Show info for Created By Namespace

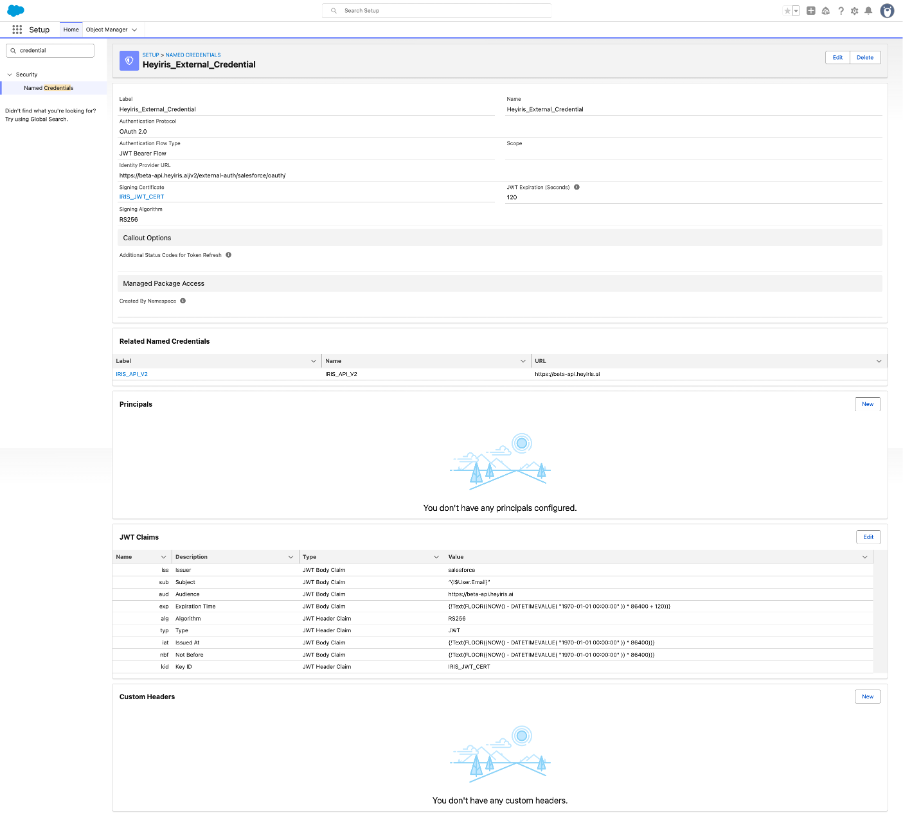[x=183, y=300]
